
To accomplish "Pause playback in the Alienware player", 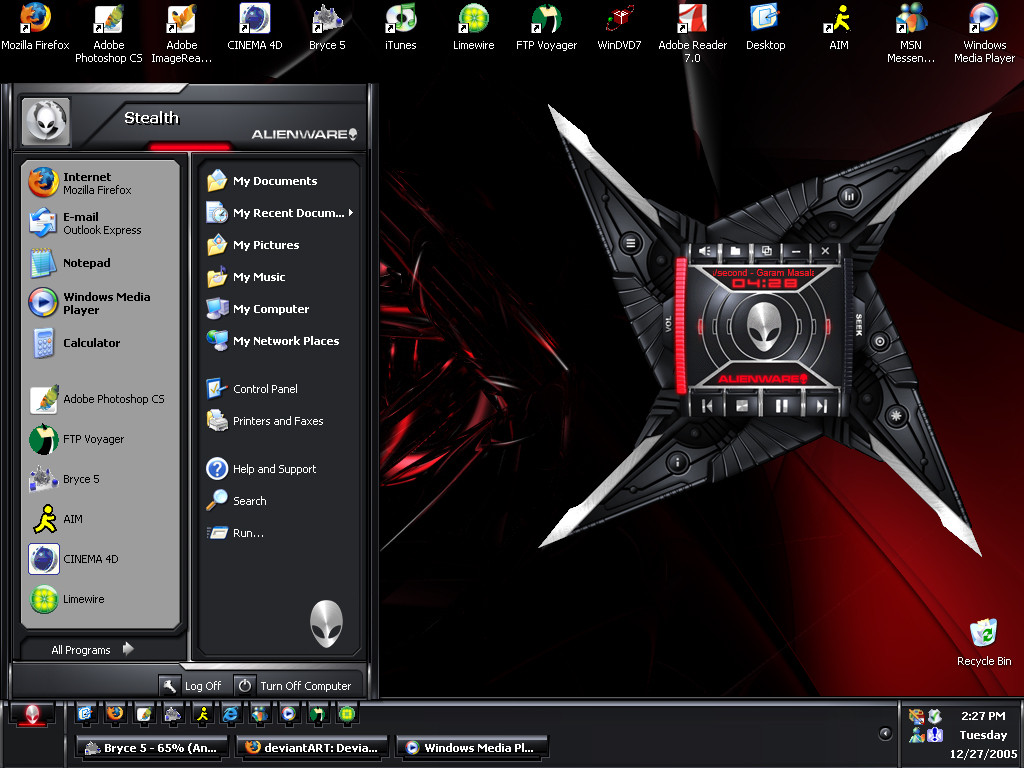I will (x=781, y=406).
